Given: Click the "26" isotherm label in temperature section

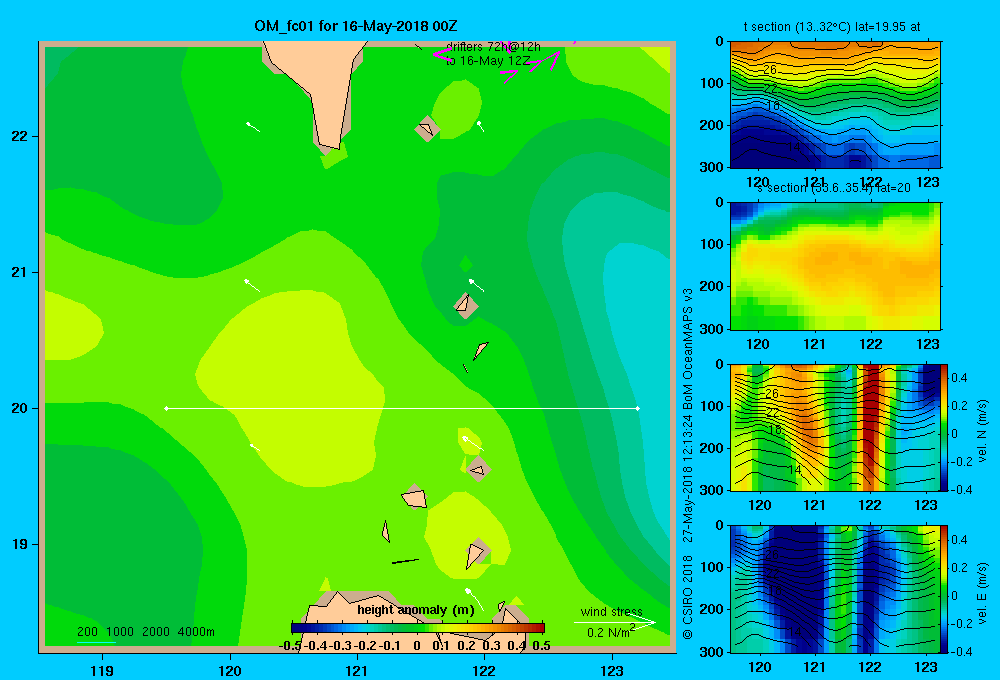Looking at the screenshot, I should 770,70.
